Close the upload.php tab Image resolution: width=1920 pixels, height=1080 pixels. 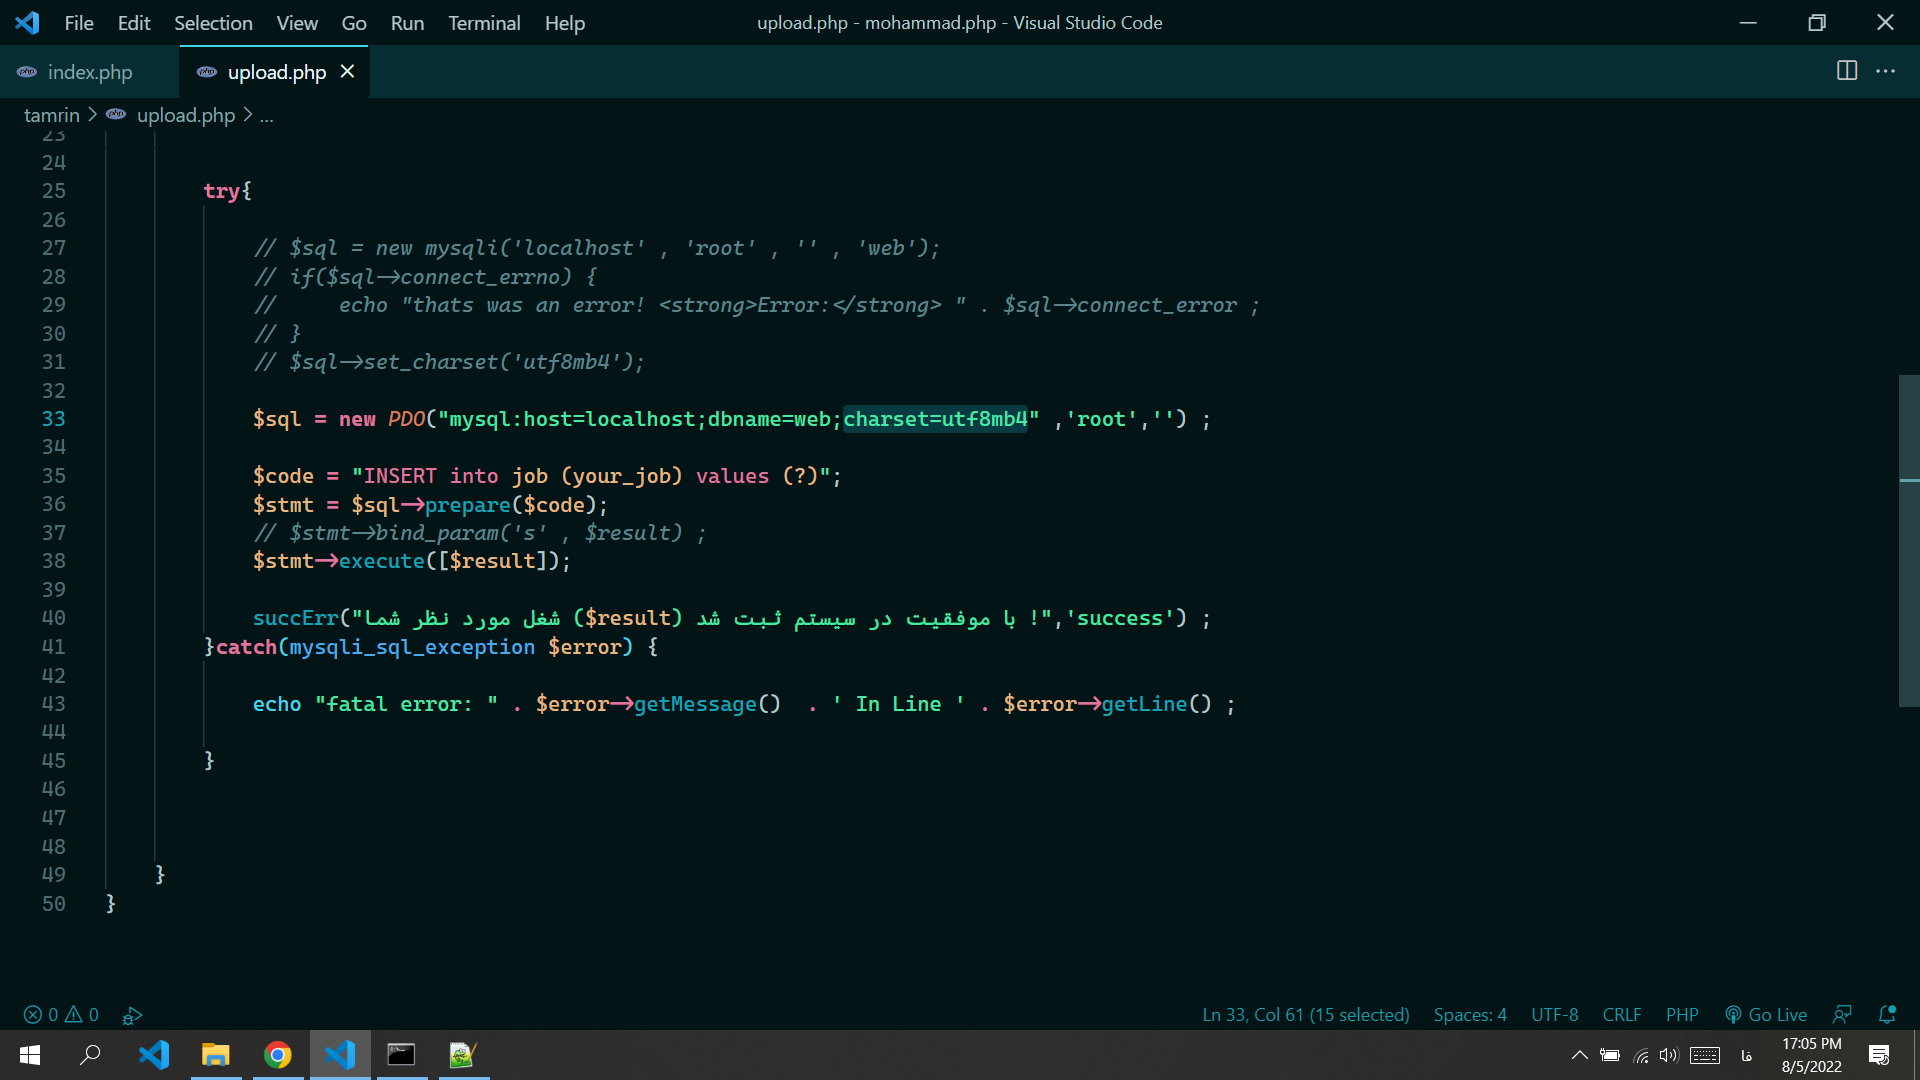point(347,72)
